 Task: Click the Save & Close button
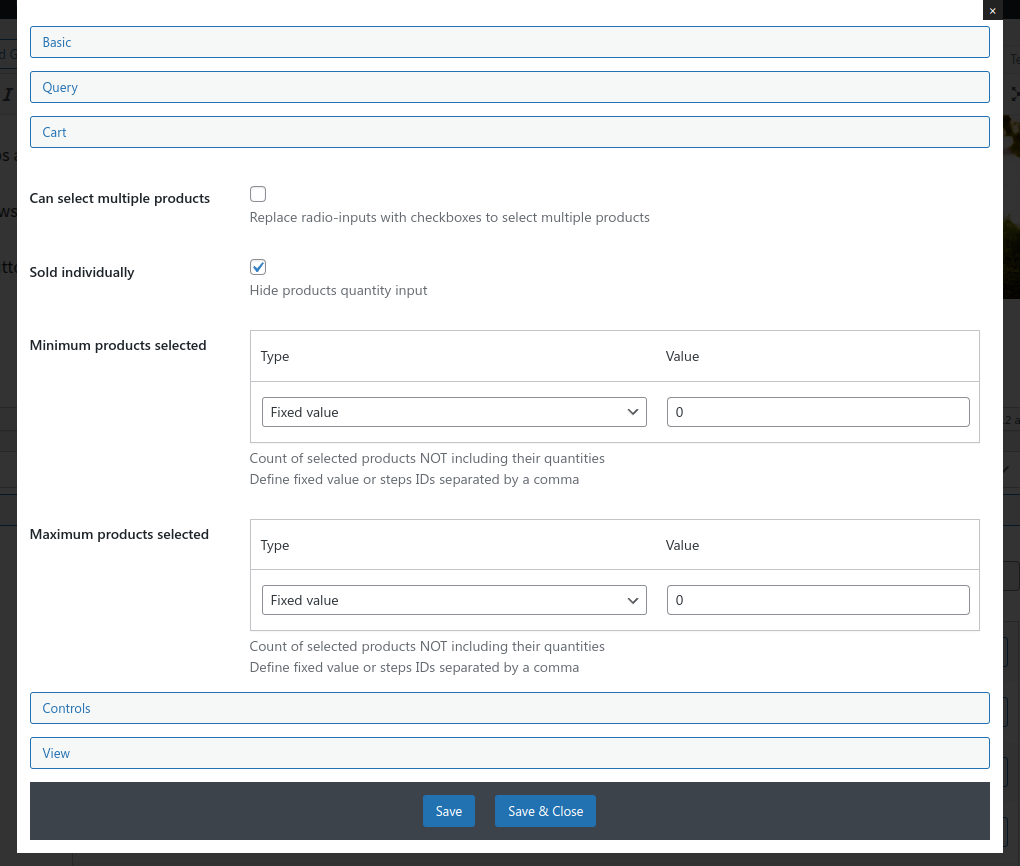pos(545,811)
